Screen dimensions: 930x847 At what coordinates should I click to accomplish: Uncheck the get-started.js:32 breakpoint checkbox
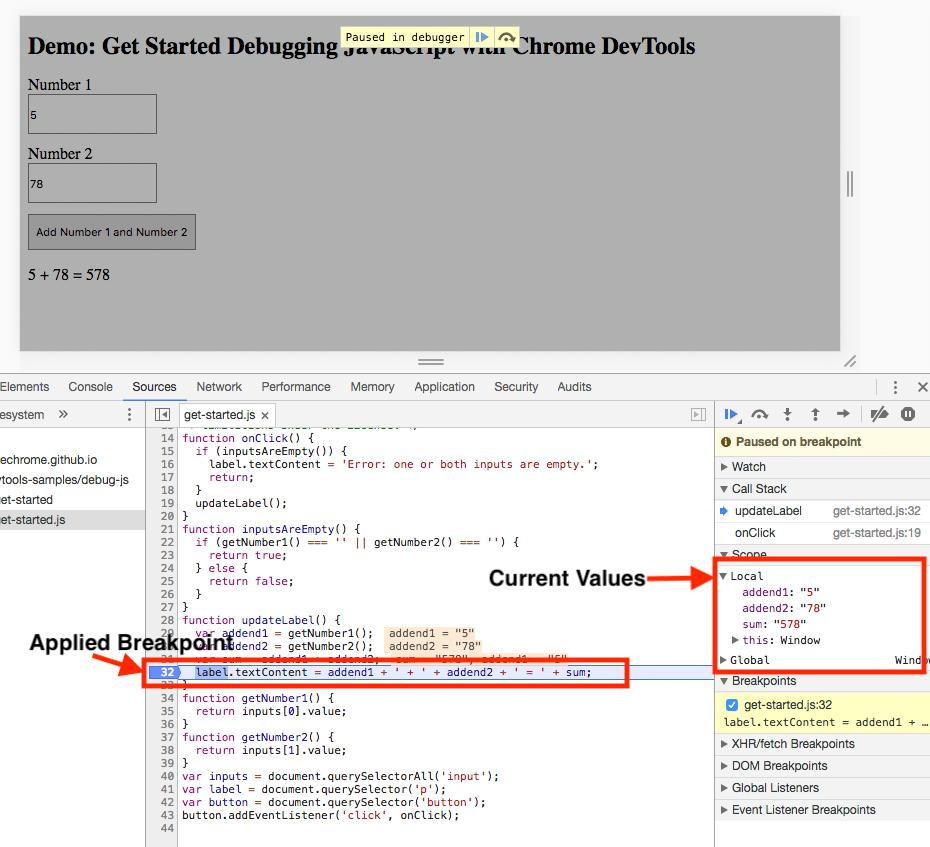tap(732, 705)
